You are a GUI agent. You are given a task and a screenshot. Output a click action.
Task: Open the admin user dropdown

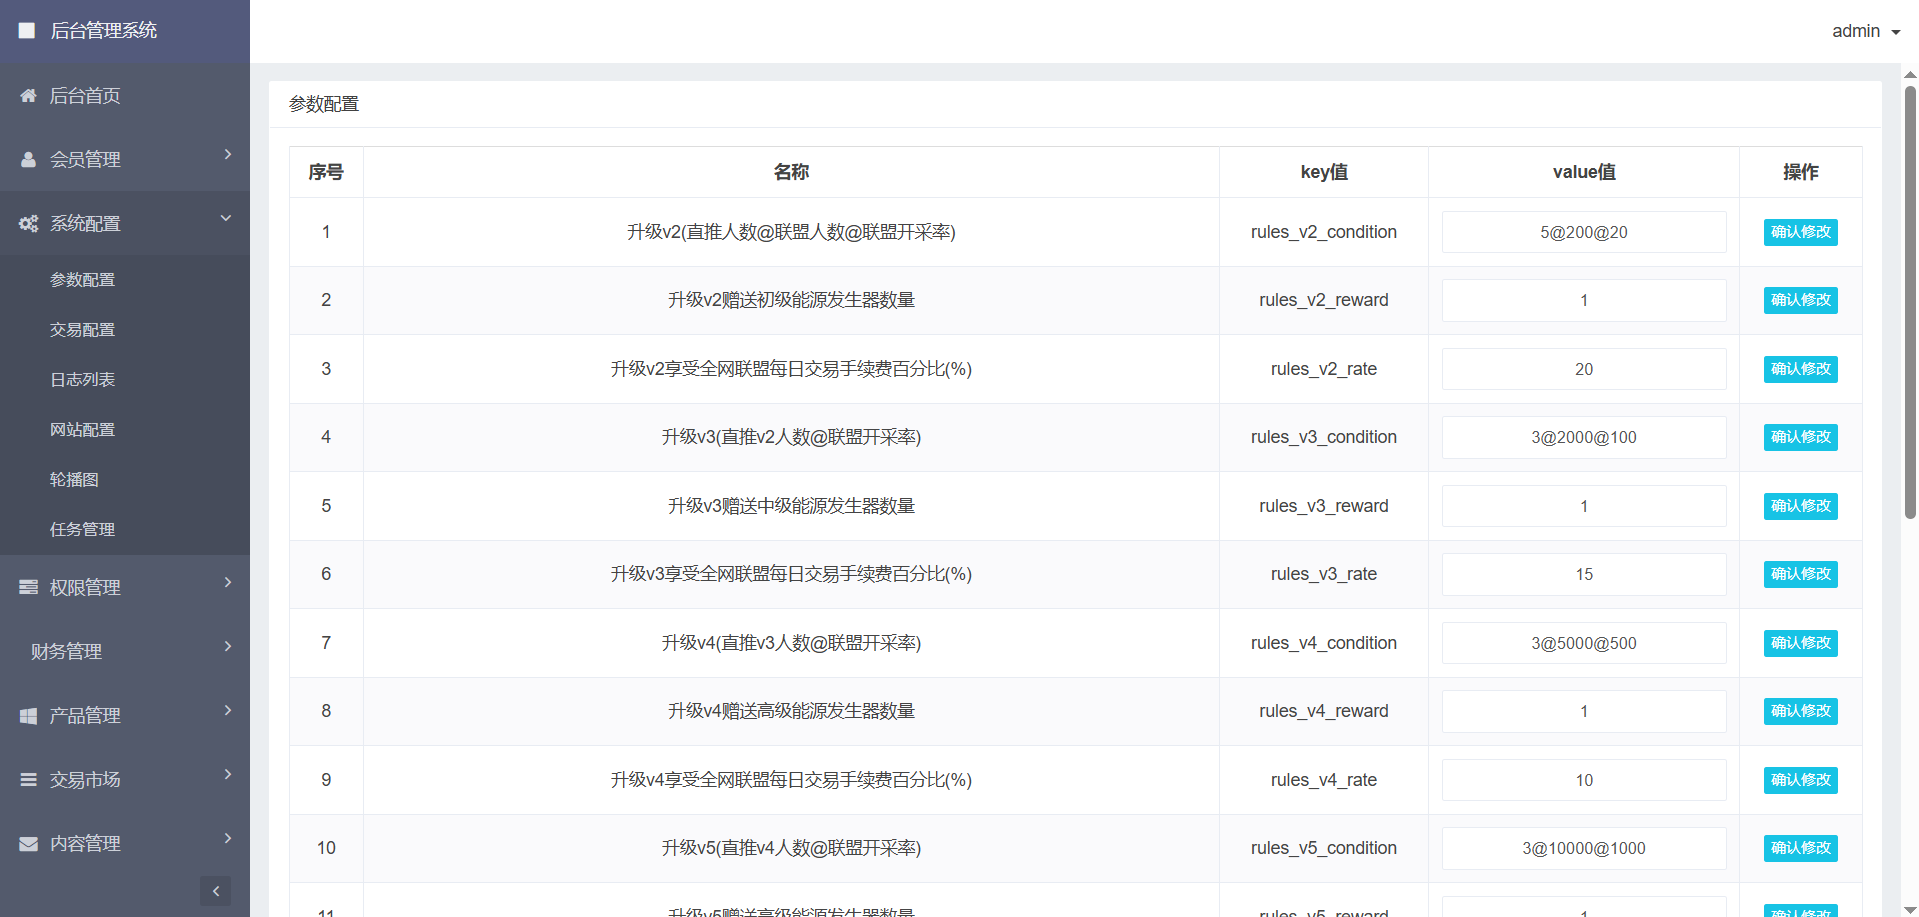point(1865,31)
